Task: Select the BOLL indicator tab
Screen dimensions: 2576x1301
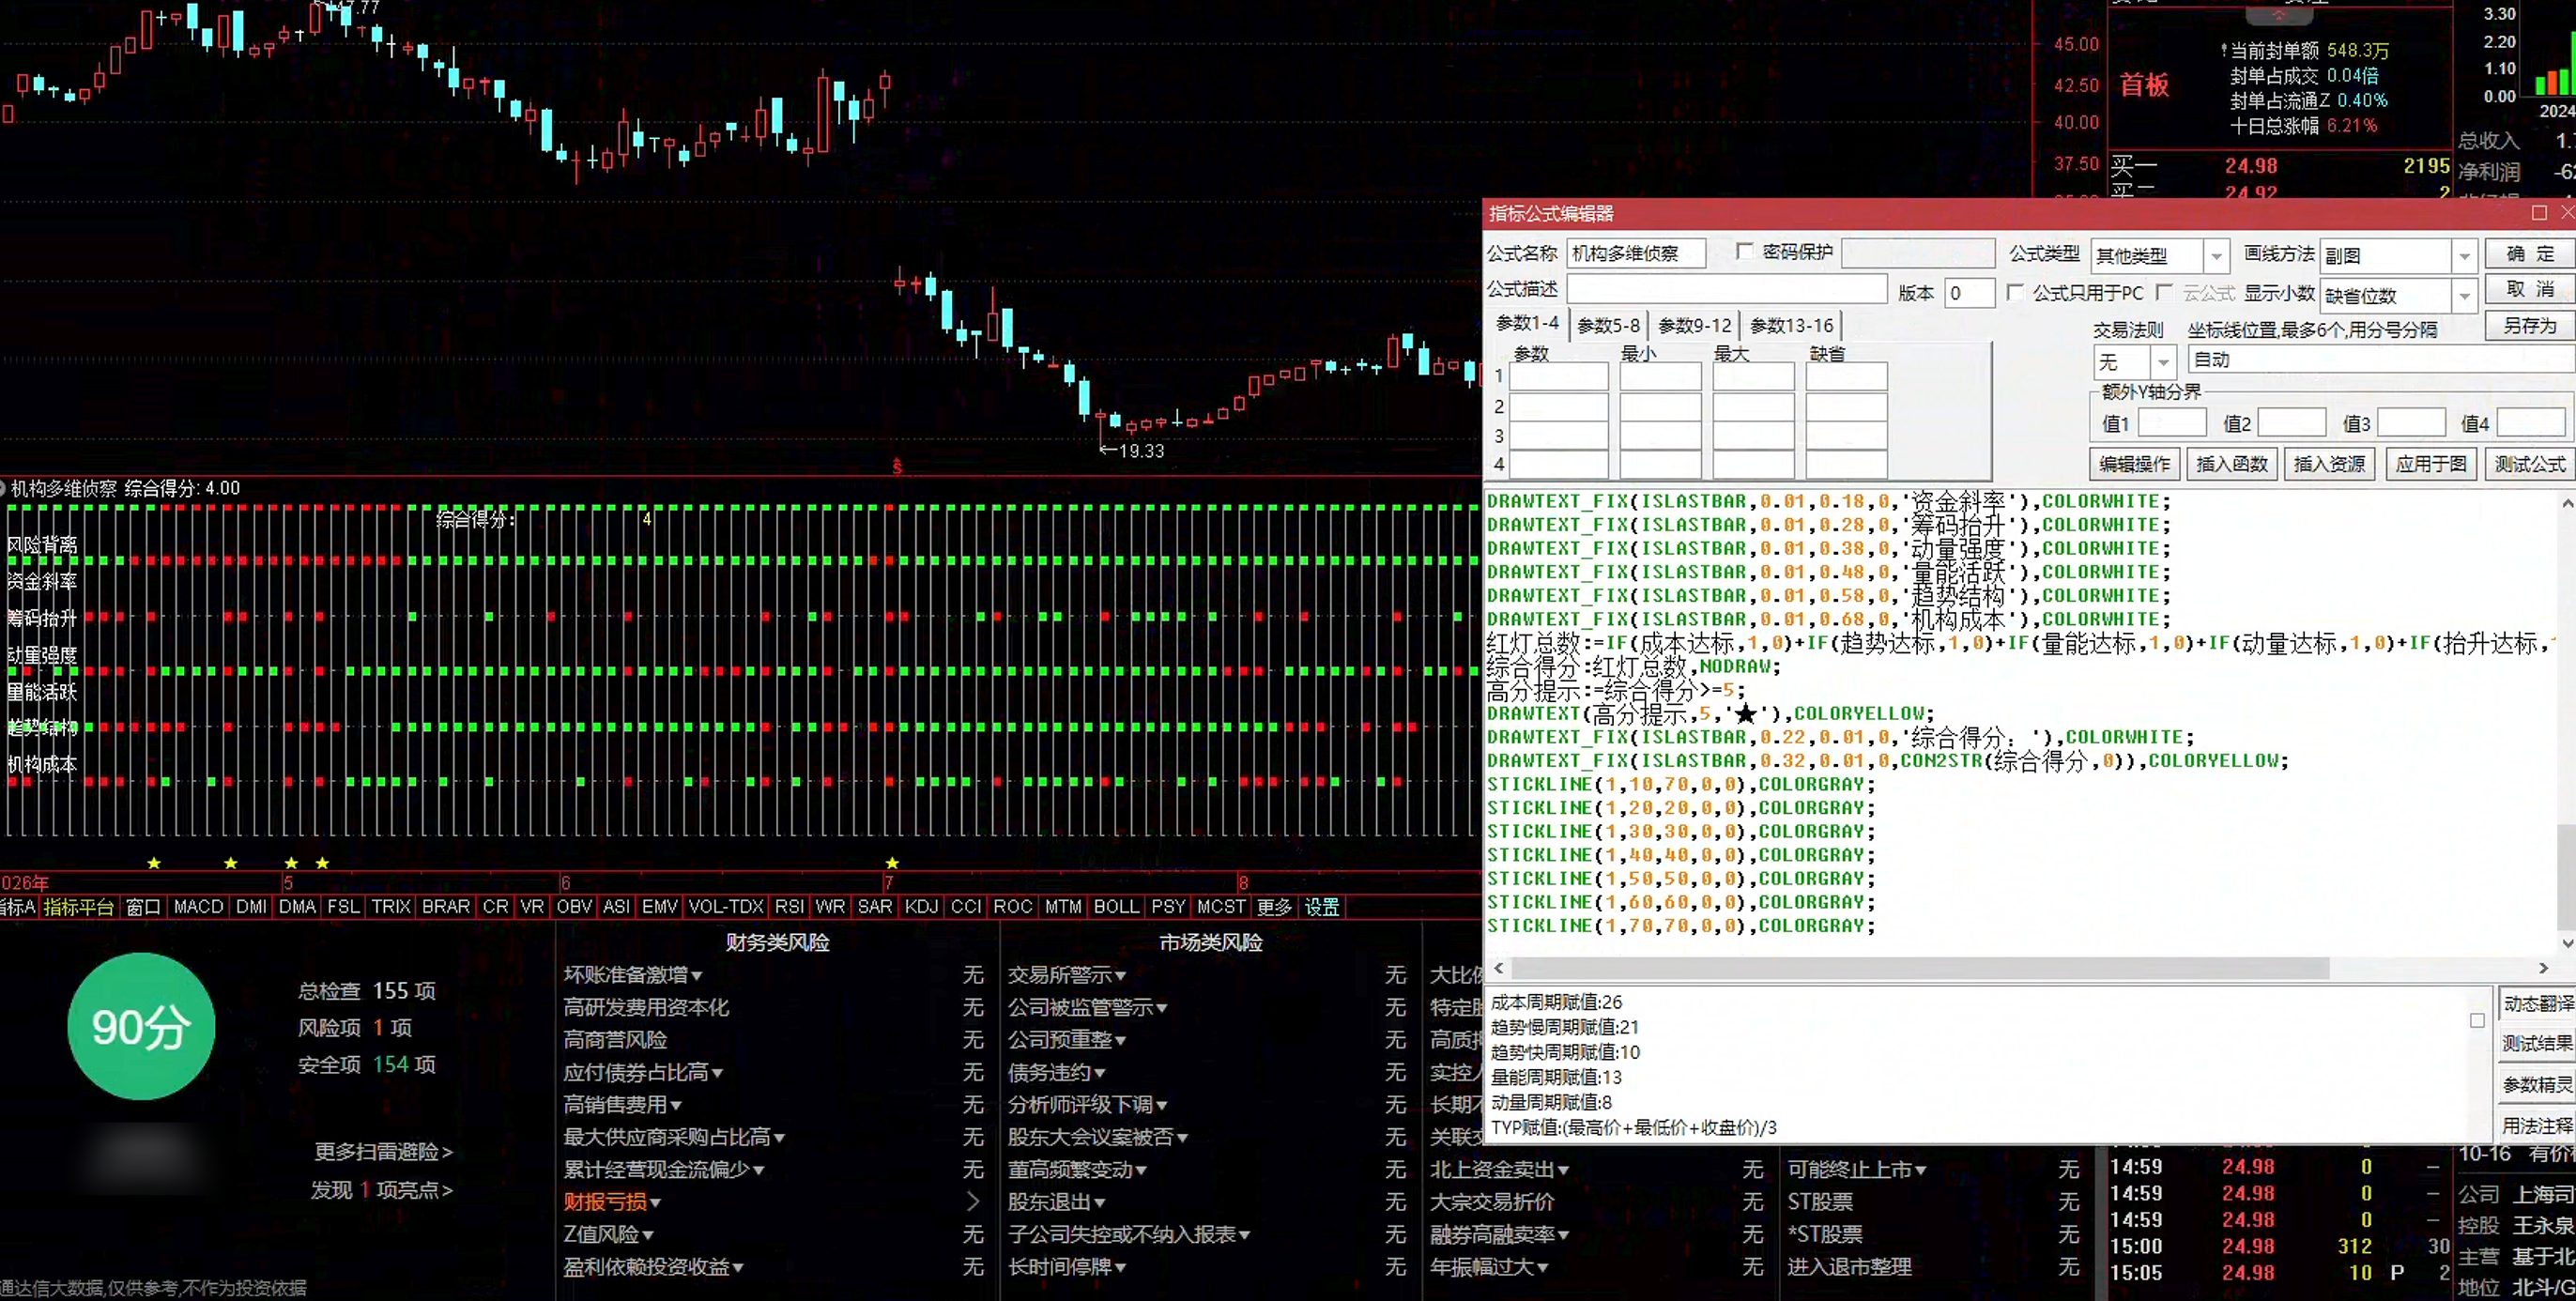Action: click(1116, 907)
